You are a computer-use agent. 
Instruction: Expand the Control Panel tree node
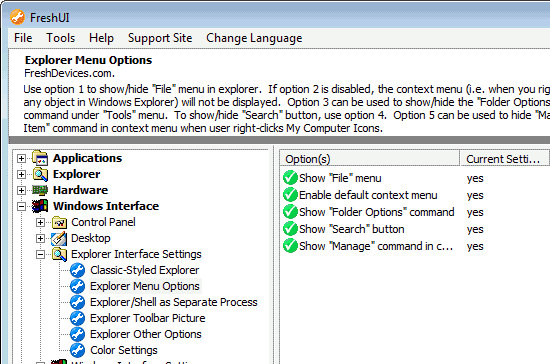pos(40,222)
